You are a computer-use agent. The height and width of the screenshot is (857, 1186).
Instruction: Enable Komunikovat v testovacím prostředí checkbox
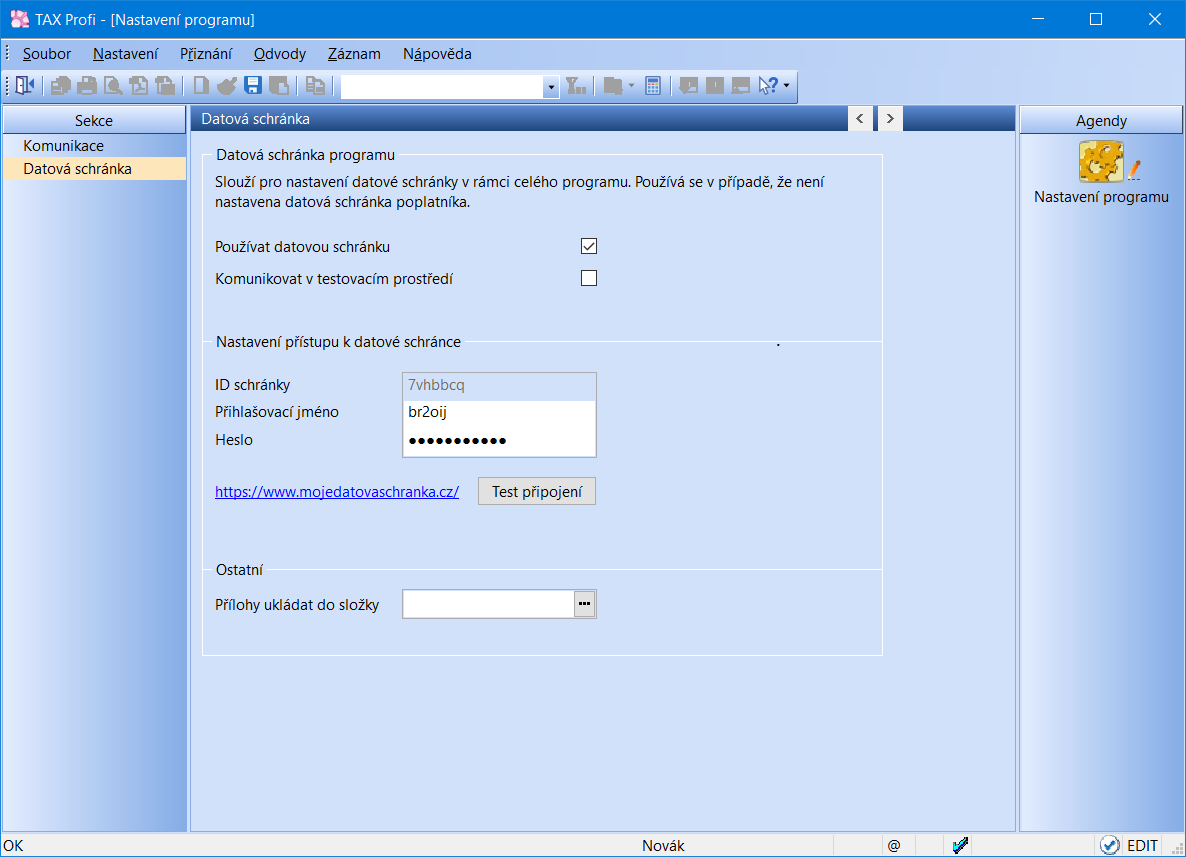point(589,278)
